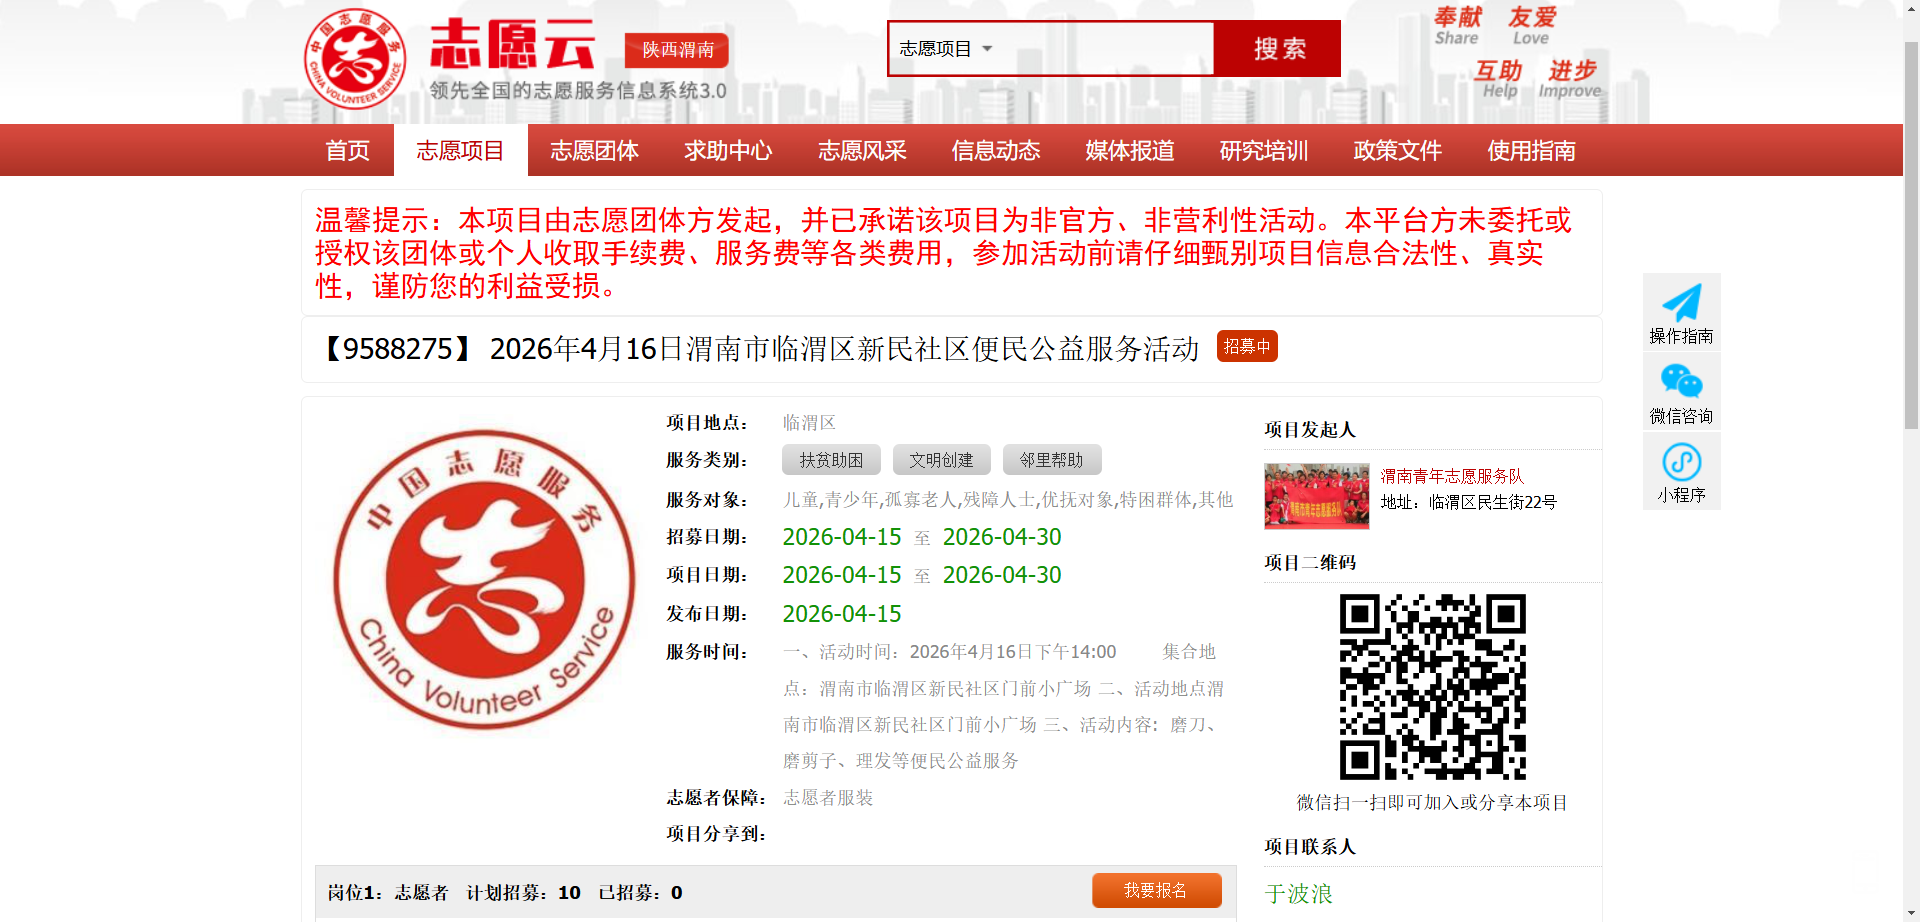The height and width of the screenshot is (922, 1920).
Task: Open the 志愿团体 navigation tab
Action: click(594, 151)
